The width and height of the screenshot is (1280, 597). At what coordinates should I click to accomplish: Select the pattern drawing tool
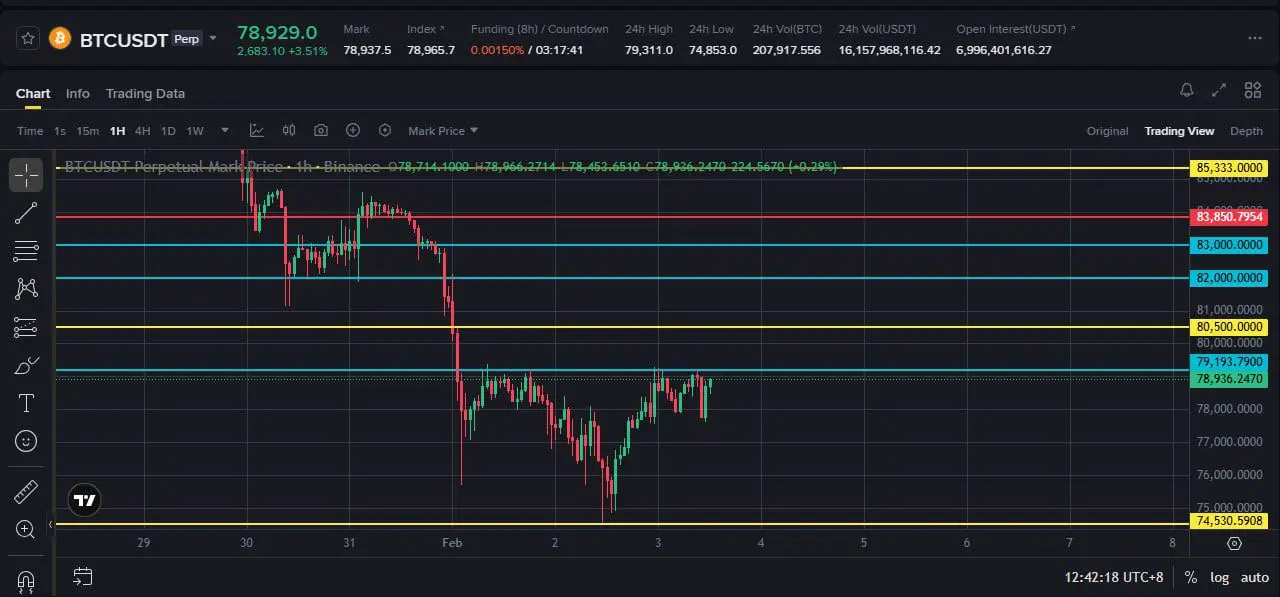point(26,288)
